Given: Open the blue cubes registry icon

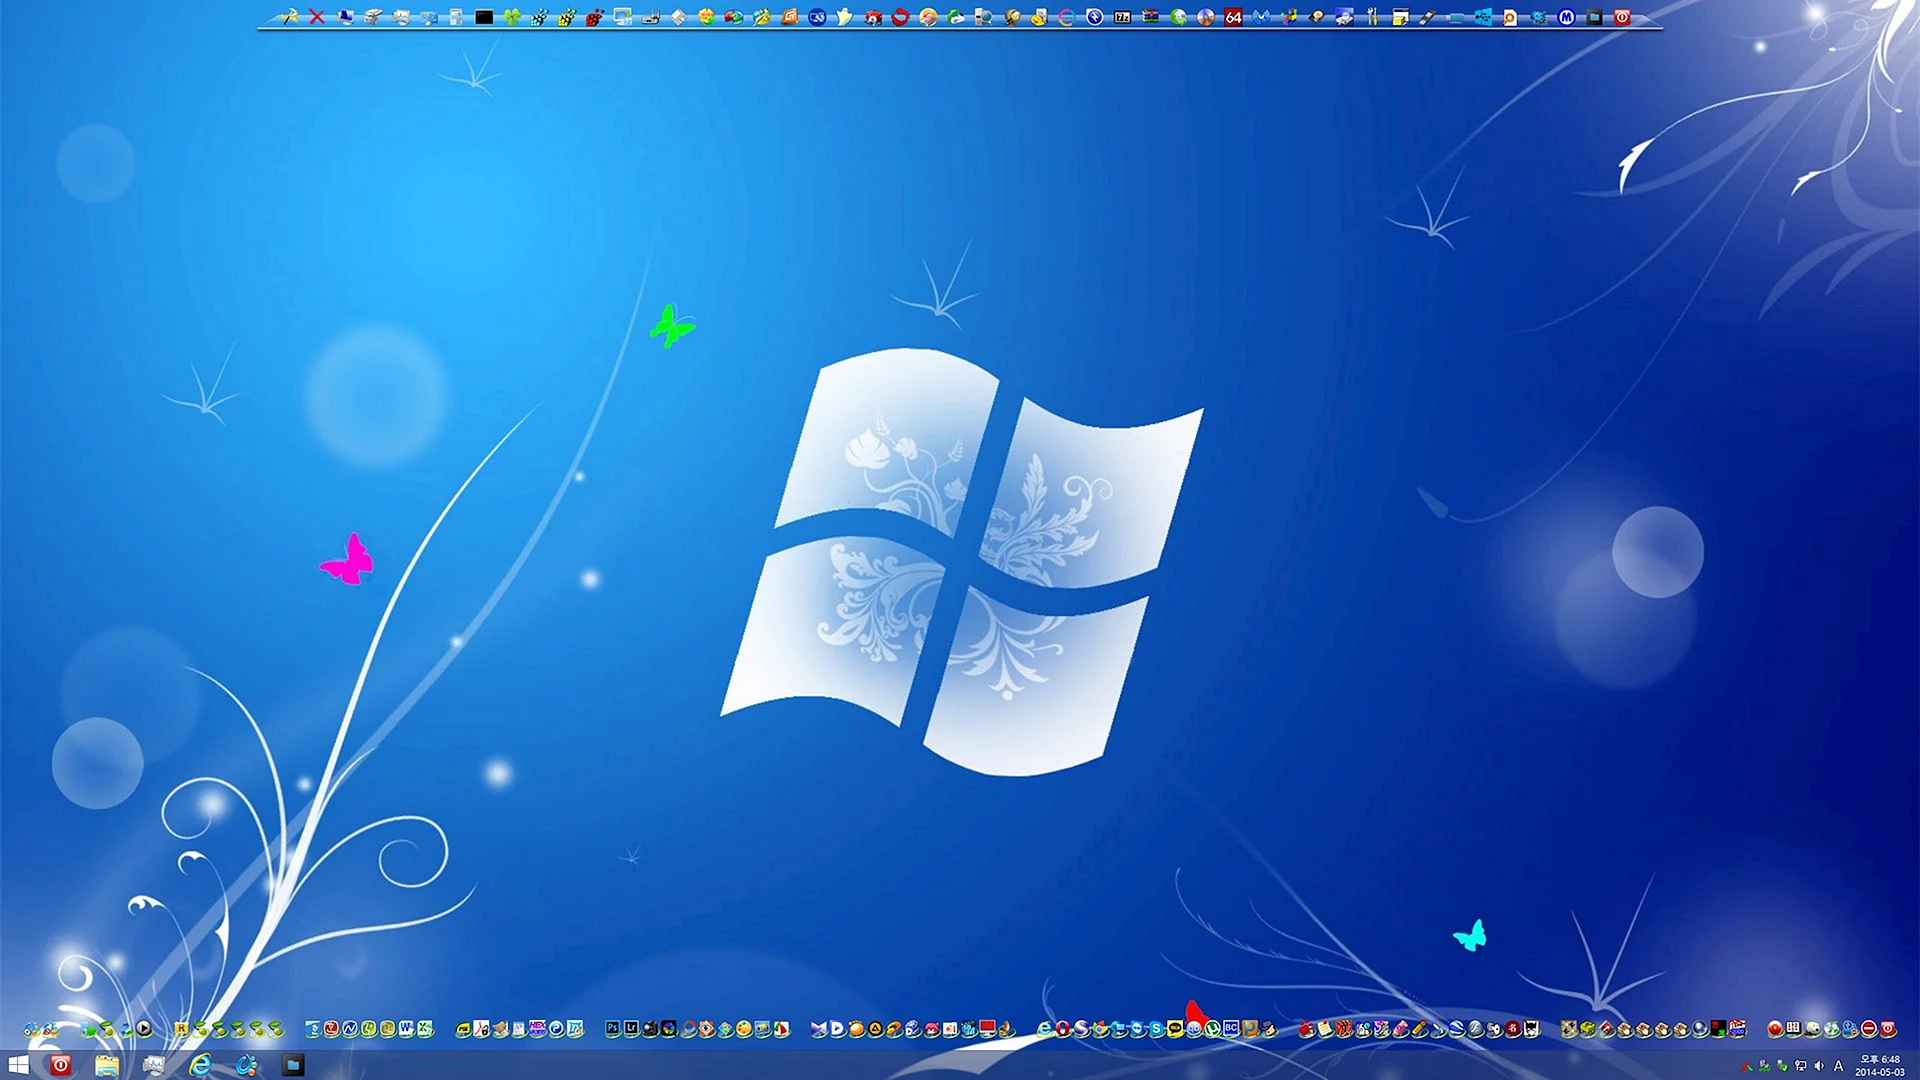Looking at the screenshot, I should [x=540, y=17].
